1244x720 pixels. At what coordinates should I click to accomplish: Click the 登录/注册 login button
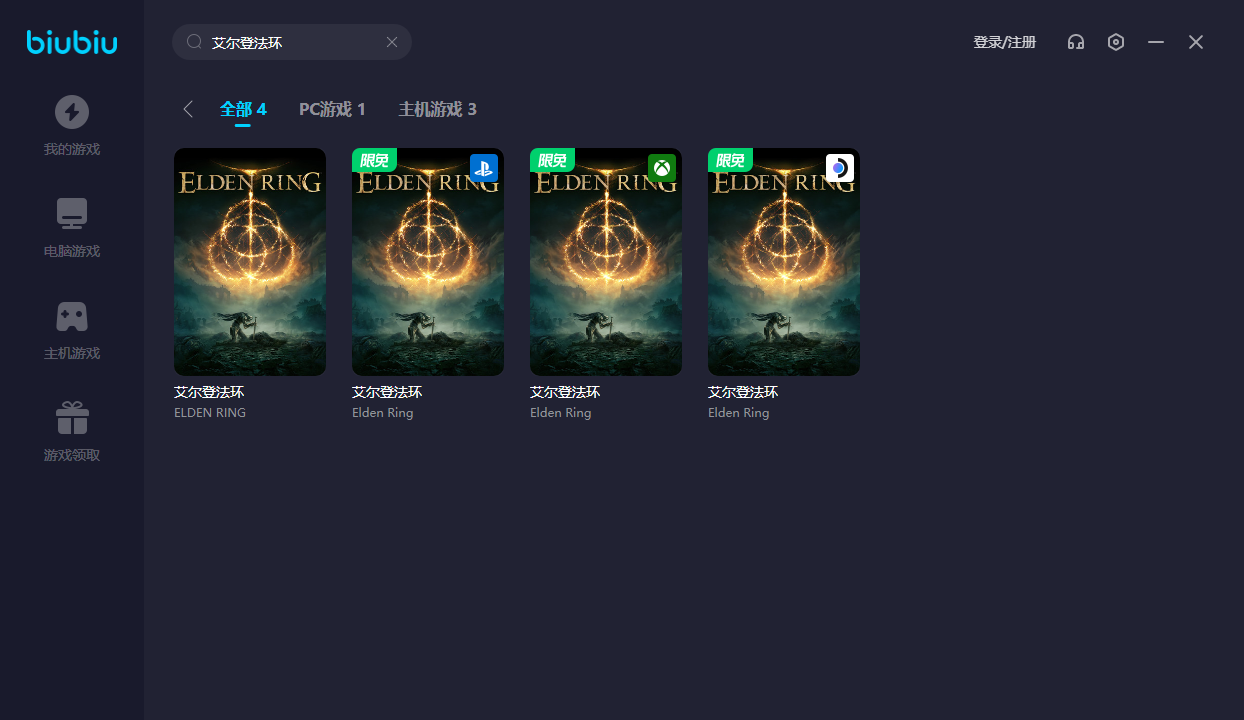[x=1004, y=42]
